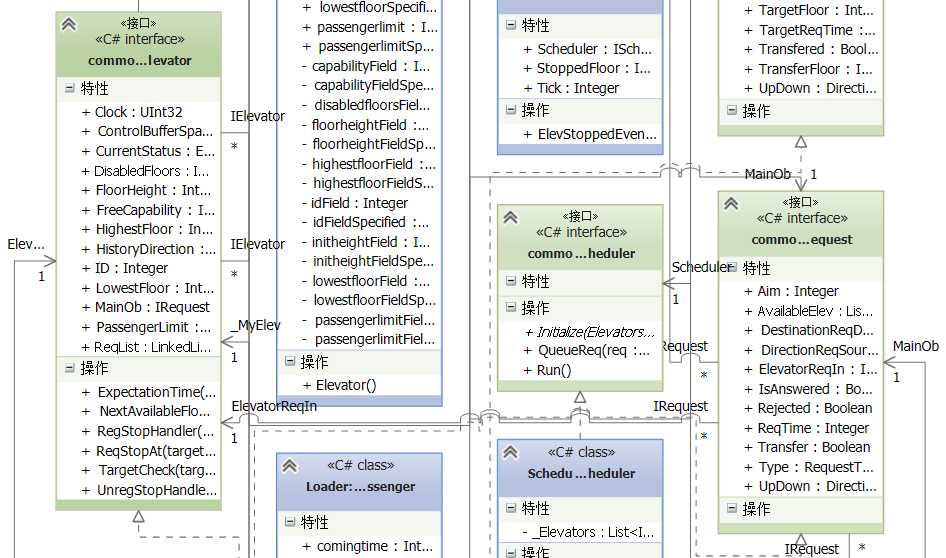This screenshot has height=558, width=946.
Task: Select the 'LowestFloor : Int...' property
Action: click(148, 288)
